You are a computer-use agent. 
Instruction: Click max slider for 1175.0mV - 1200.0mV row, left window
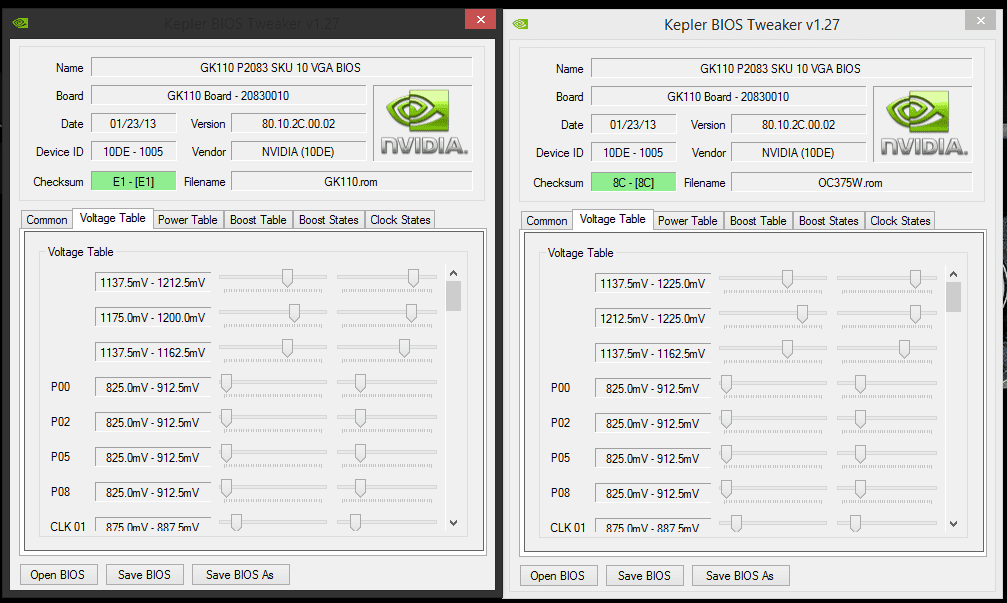point(411,313)
